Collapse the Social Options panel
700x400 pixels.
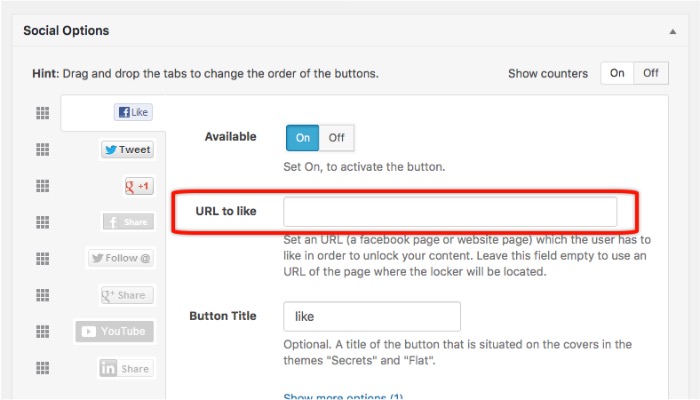coord(672,31)
